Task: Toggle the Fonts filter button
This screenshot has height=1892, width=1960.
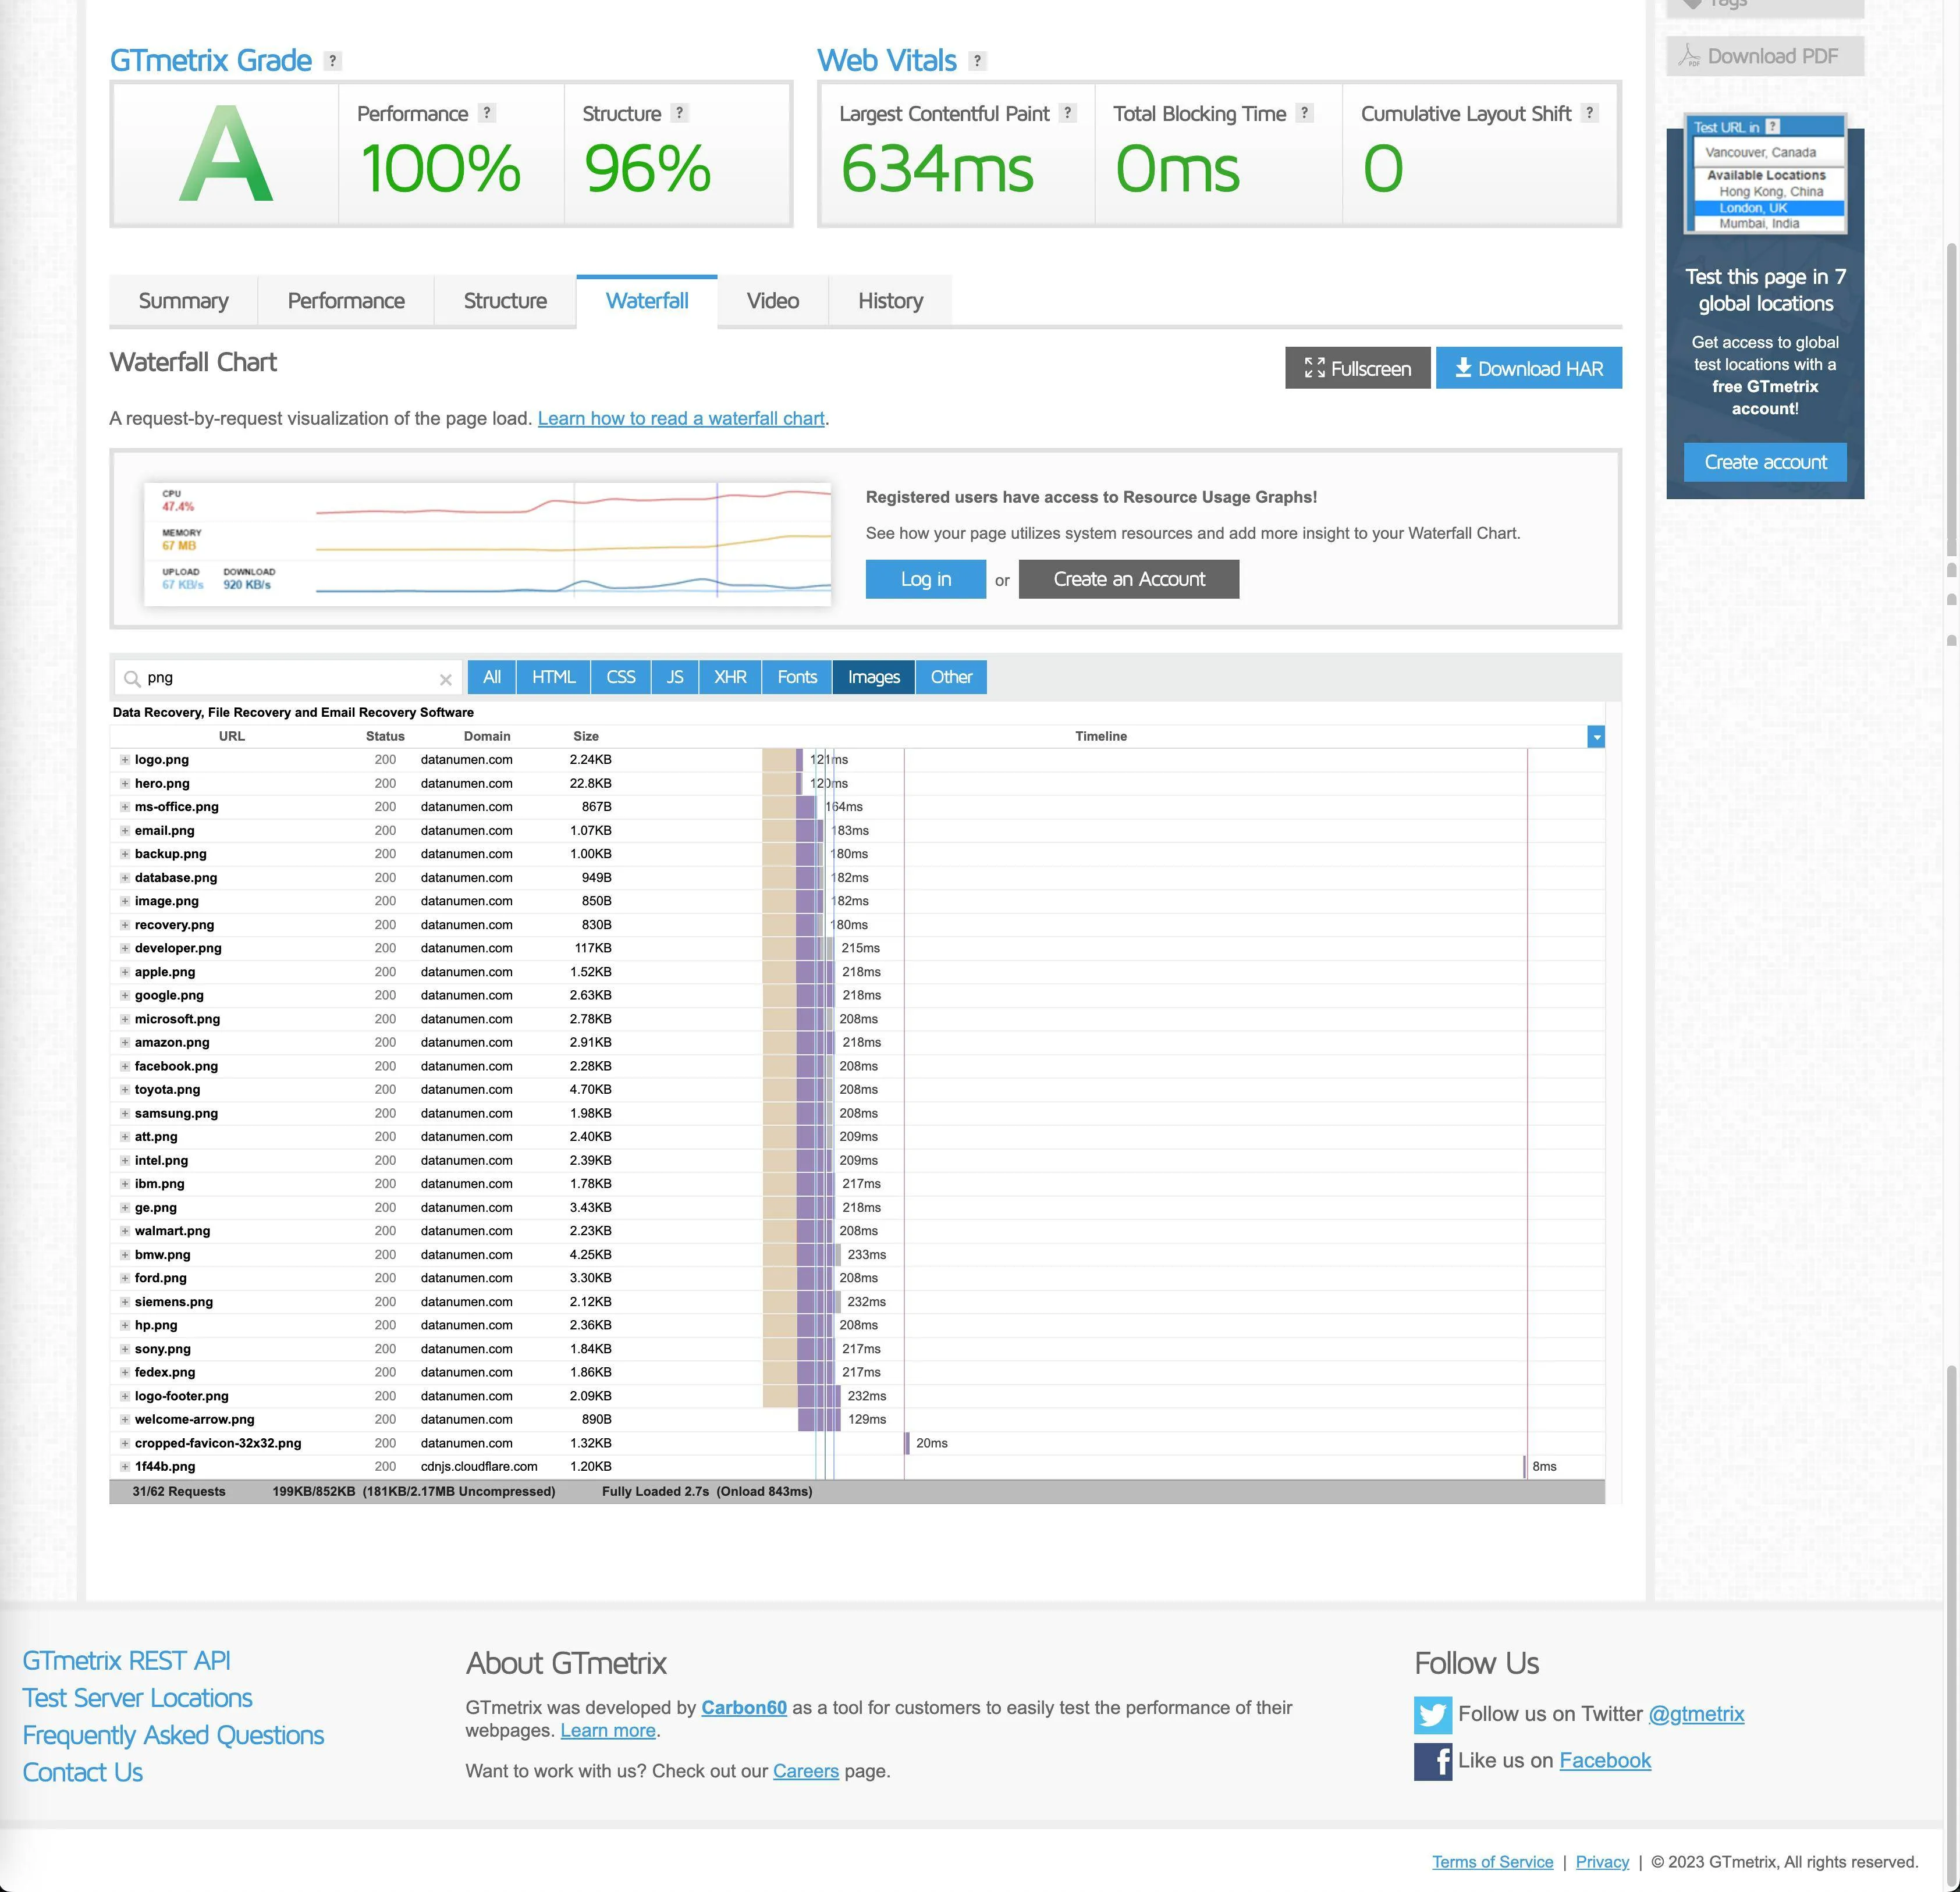Action: tap(796, 677)
